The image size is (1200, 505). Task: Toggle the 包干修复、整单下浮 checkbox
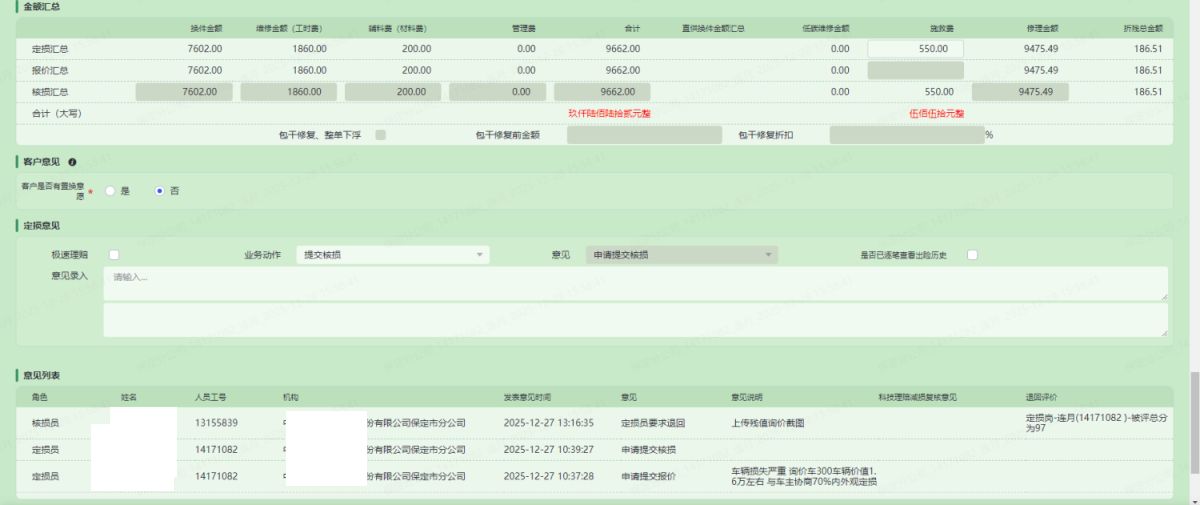(x=381, y=135)
